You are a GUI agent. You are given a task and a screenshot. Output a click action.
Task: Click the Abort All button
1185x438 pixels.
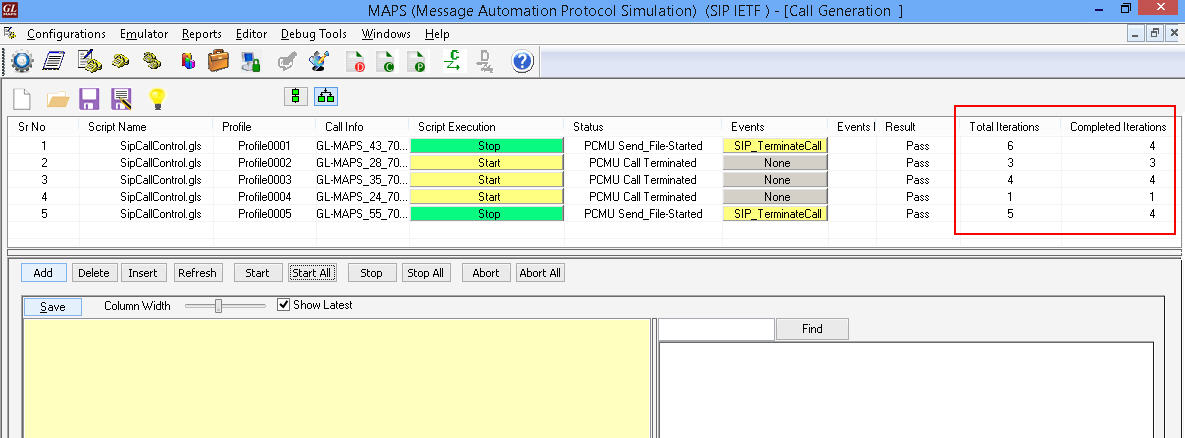540,273
